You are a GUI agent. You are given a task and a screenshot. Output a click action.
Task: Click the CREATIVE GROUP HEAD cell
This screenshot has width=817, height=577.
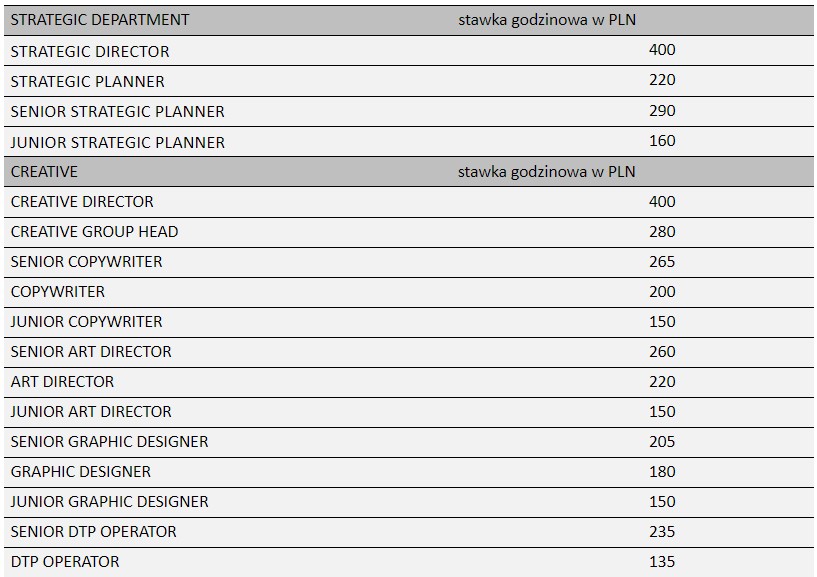point(94,231)
